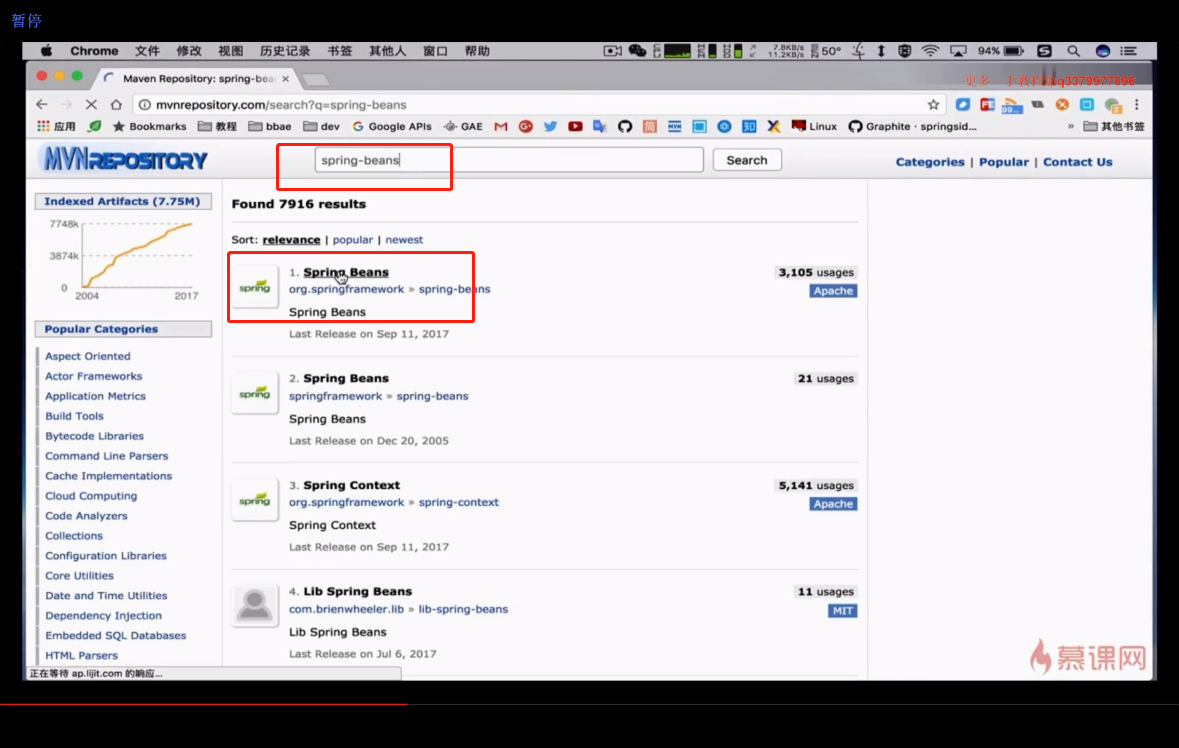Screen dimensions: 1179x748
Task: Open the 教程 bookmarks folder
Action: pyautogui.click(x=217, y=126)
